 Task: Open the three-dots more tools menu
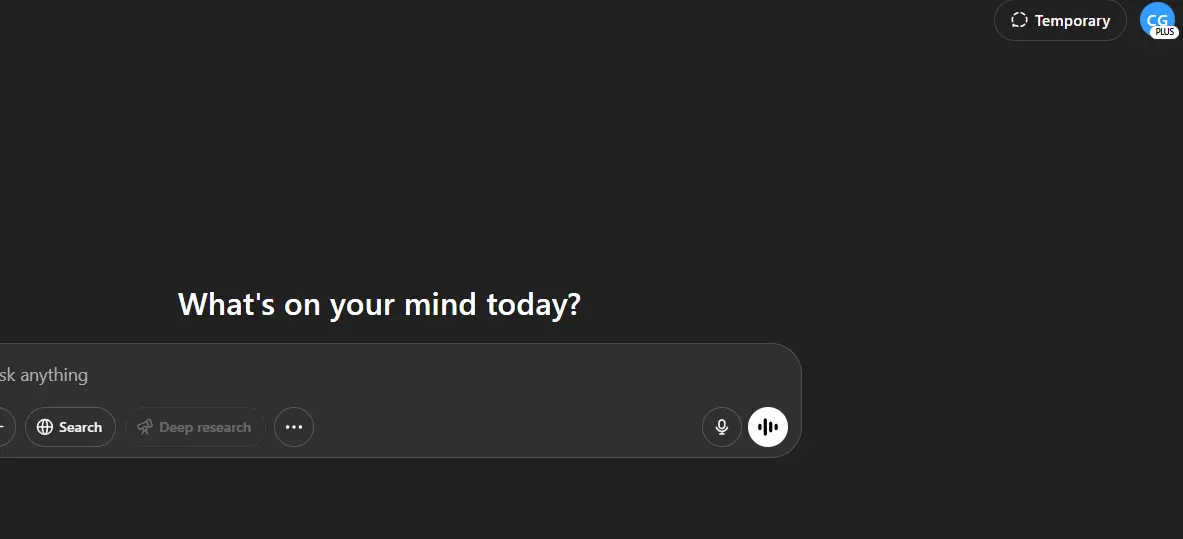tap(293, 427)
